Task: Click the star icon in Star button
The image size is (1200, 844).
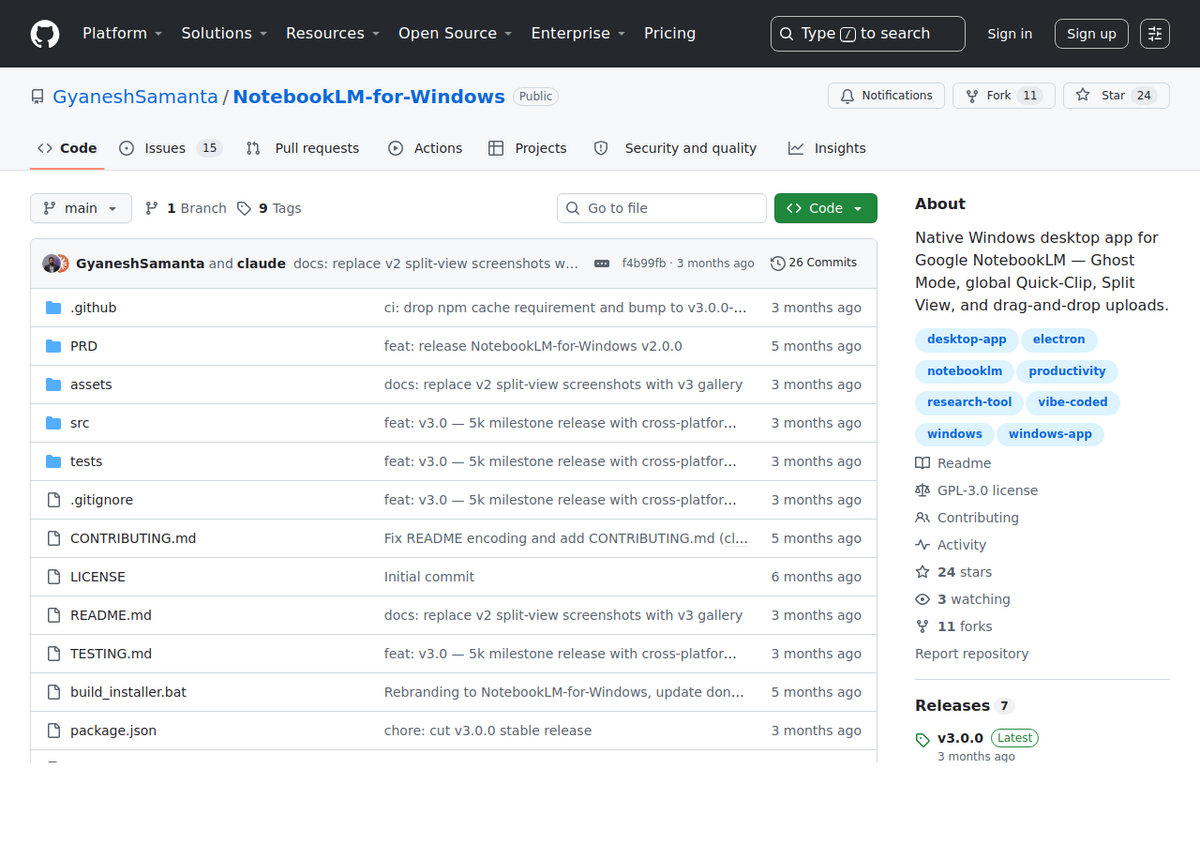Action: coord(1083,96)
